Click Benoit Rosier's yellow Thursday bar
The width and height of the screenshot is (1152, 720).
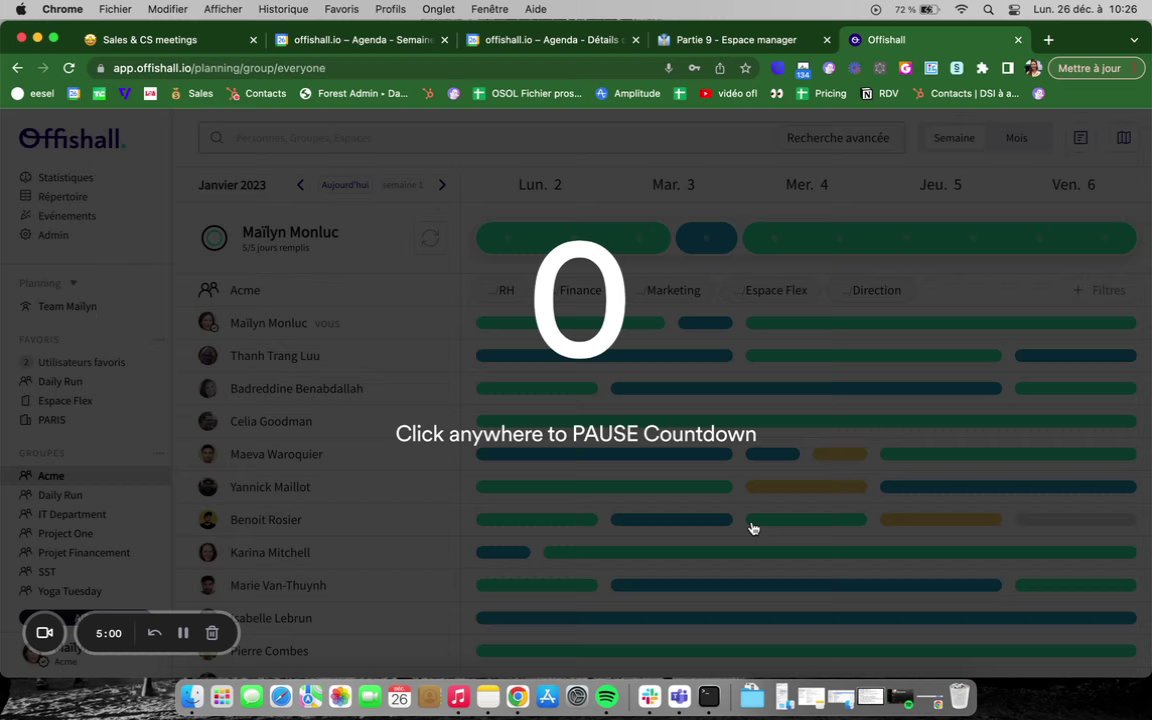coord(940,519)
